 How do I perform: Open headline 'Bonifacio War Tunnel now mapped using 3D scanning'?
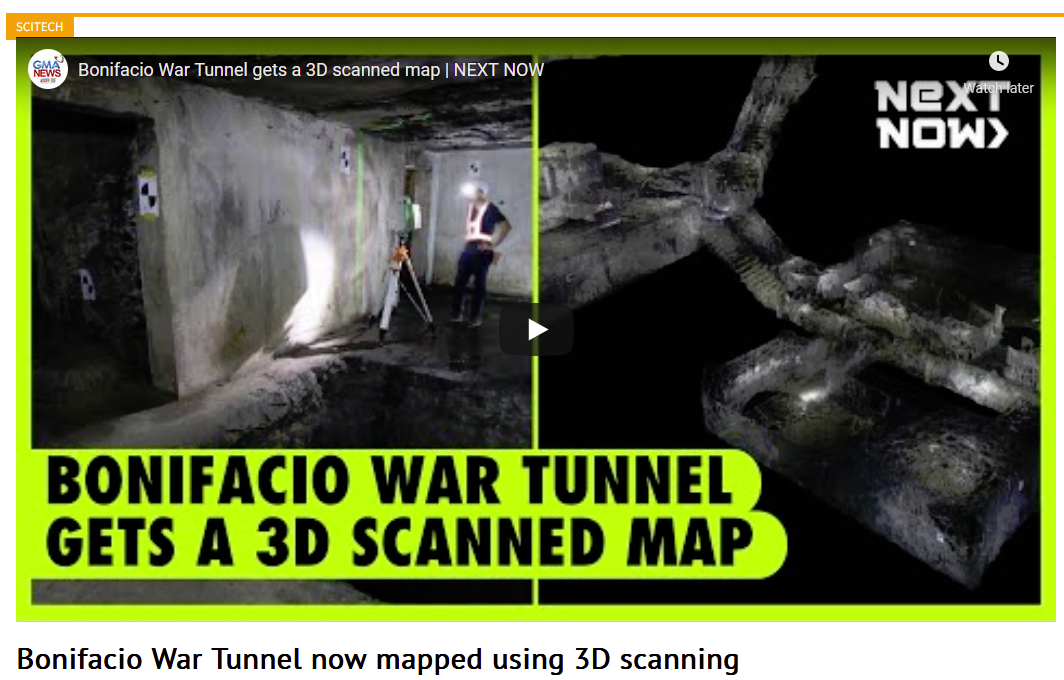(x=377, y=659)
